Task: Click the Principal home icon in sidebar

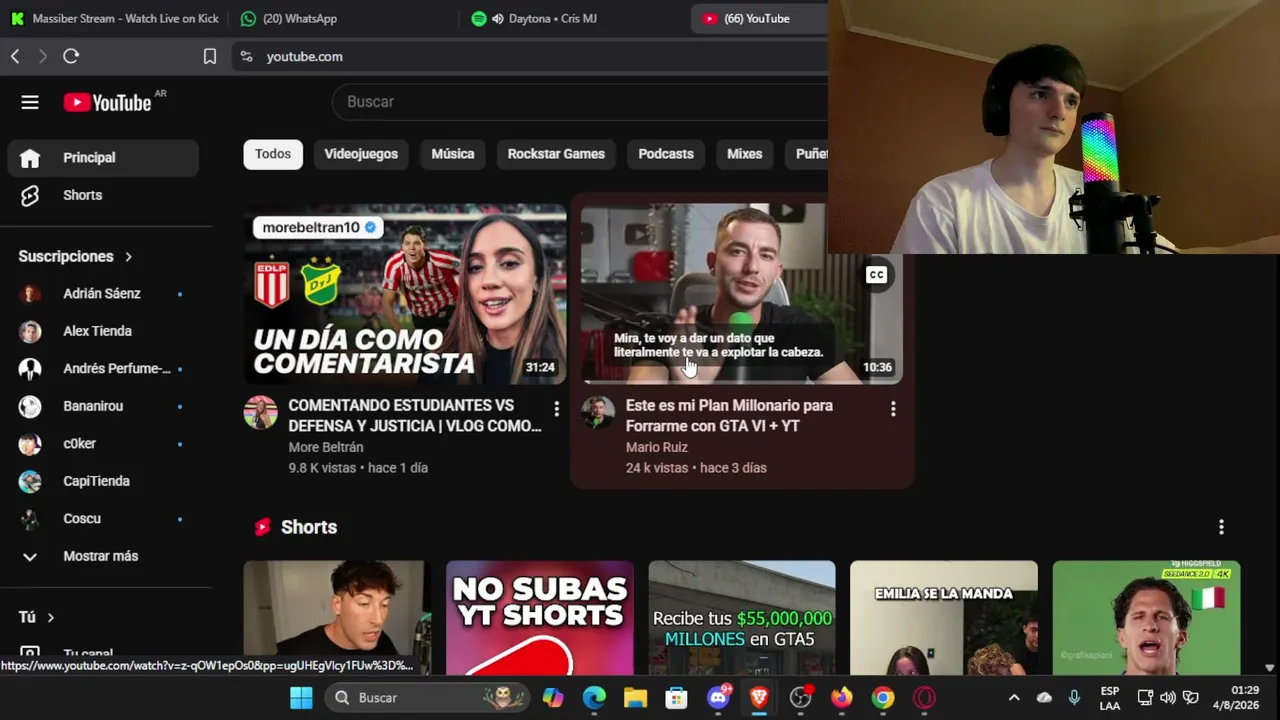Action: pyautogui.click(x=30, y=158)
